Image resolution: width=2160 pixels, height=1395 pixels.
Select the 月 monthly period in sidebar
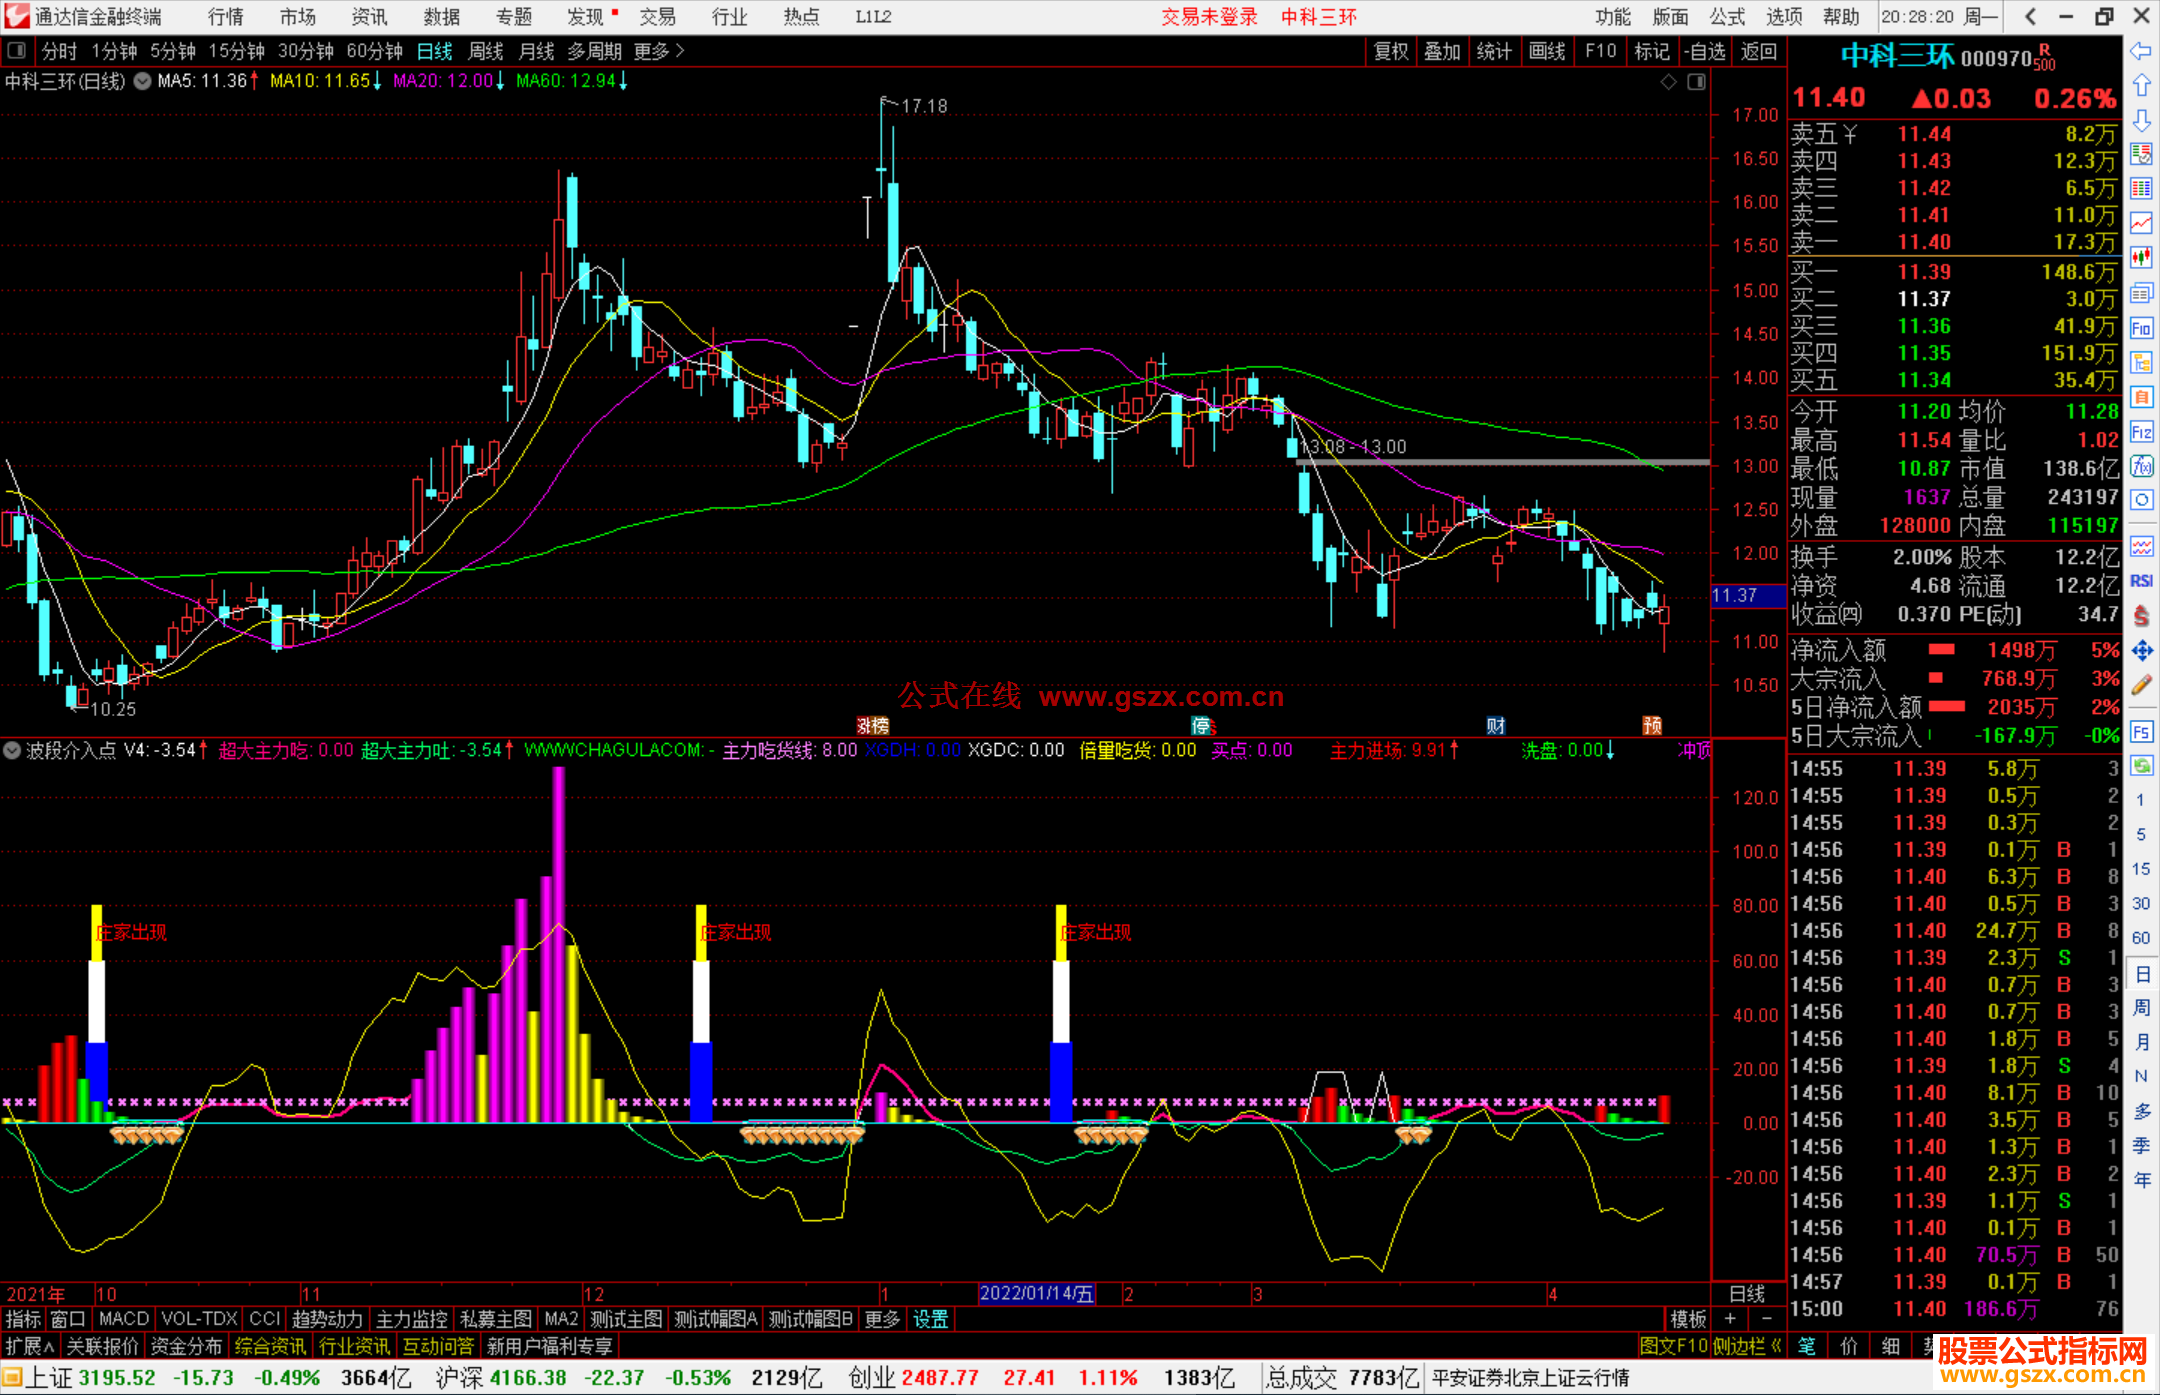(x=2141, y=1042)
